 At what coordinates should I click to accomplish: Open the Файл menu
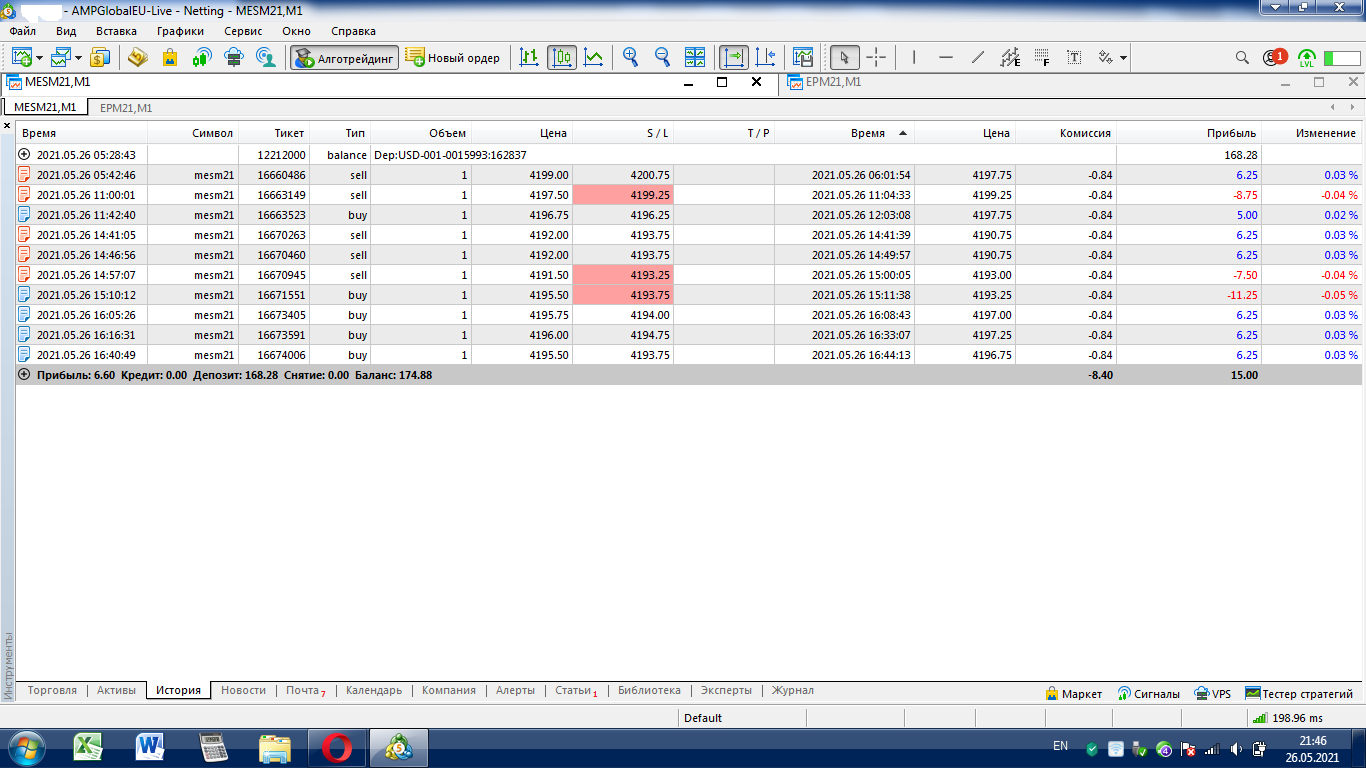22,31
